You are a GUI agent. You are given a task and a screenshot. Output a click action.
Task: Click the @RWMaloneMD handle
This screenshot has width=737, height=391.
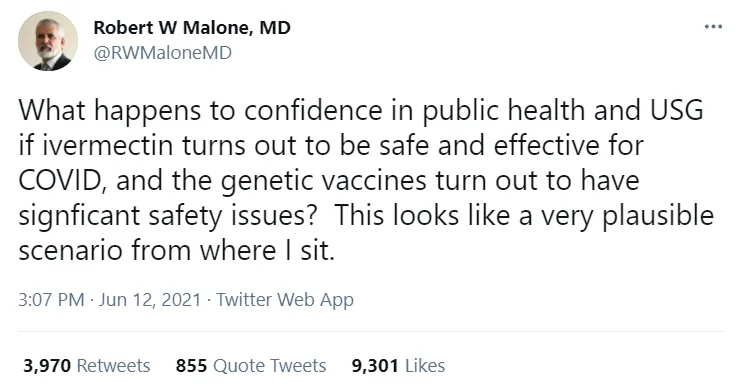(x=163, y=53)
